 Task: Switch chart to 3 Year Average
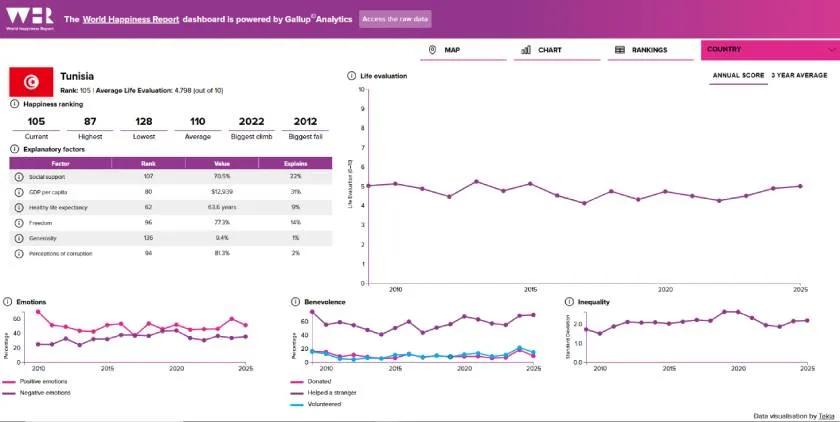(x=799, y=75)
